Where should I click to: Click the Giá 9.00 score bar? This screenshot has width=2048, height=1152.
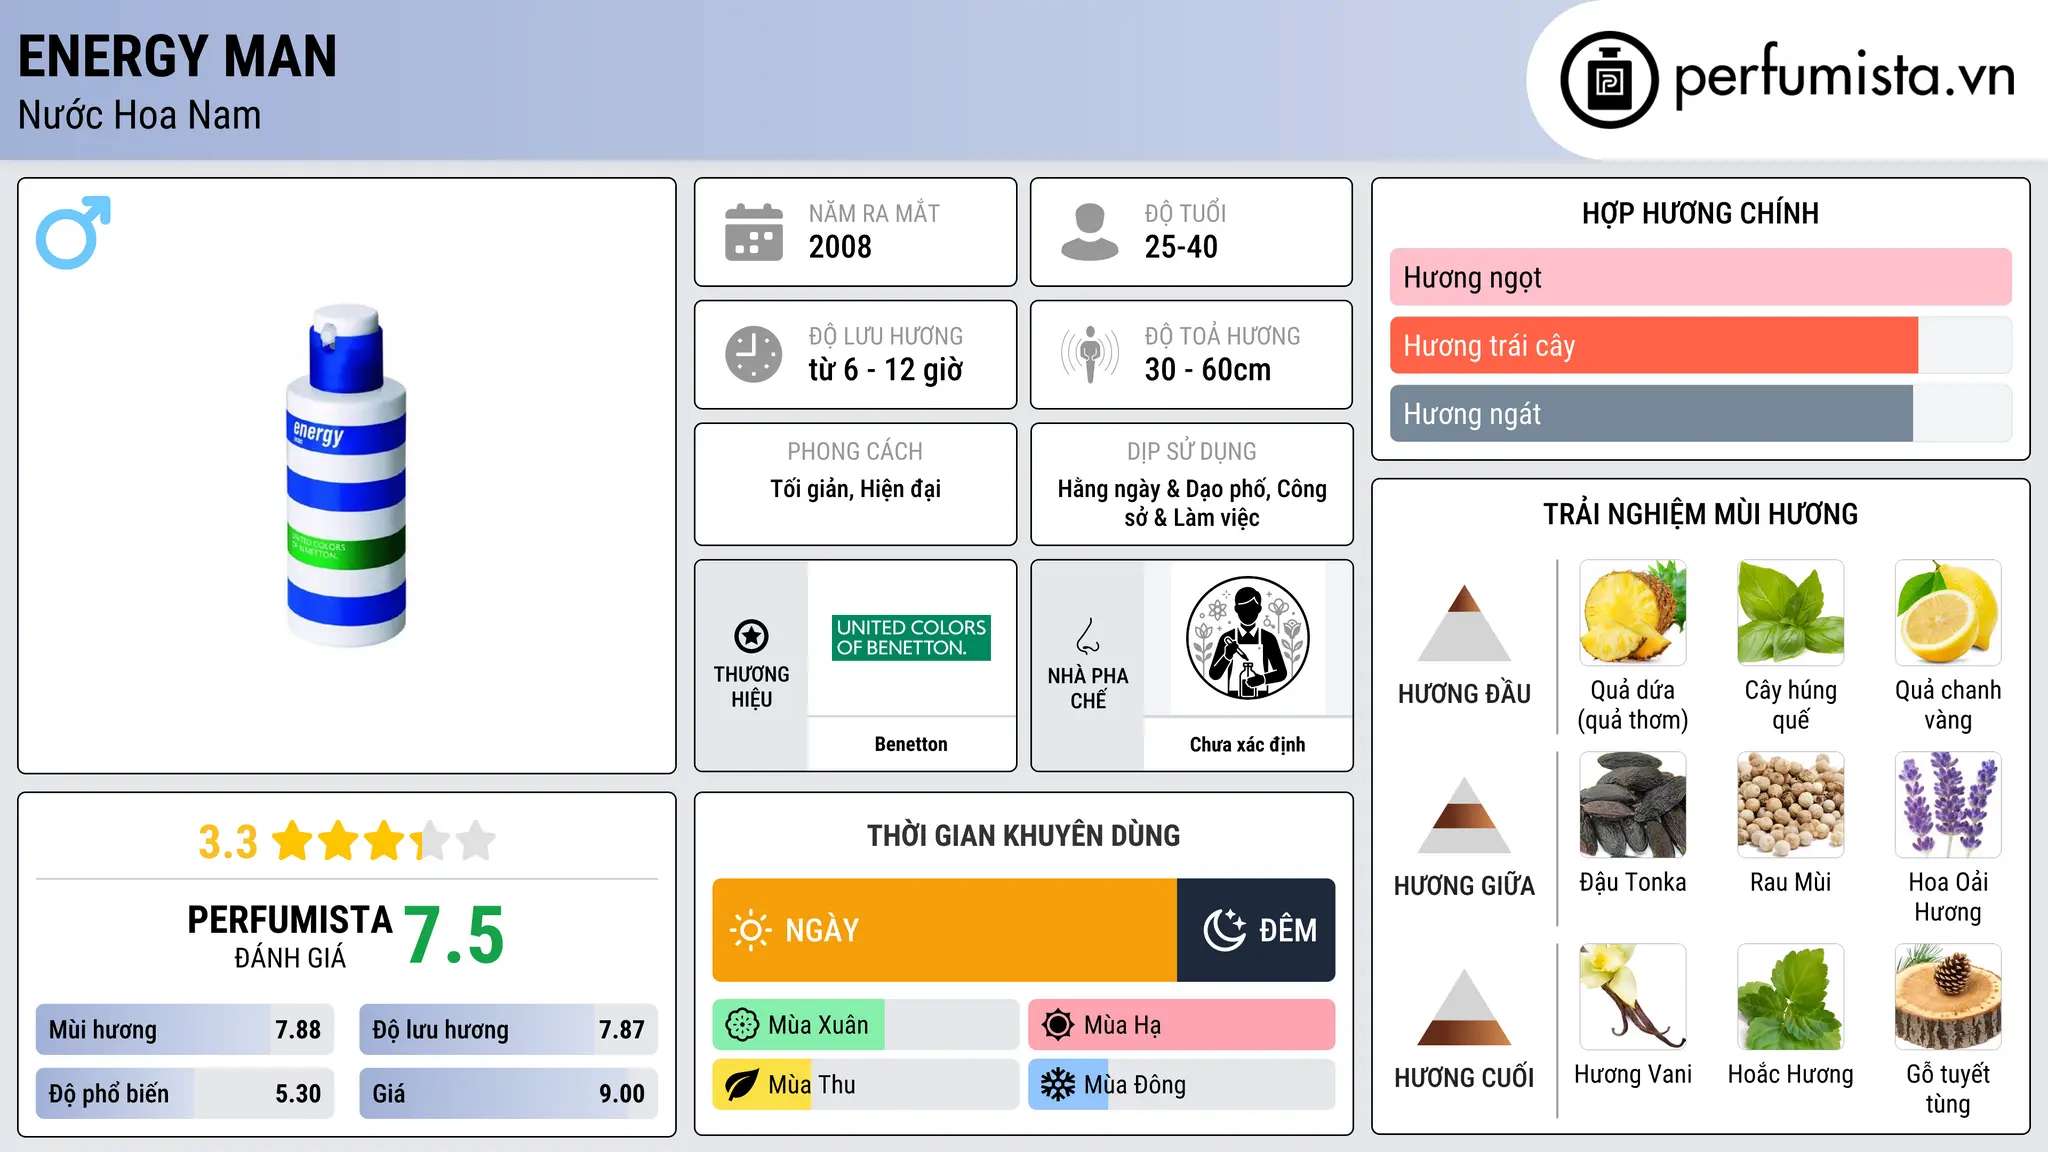(508, 1093)
